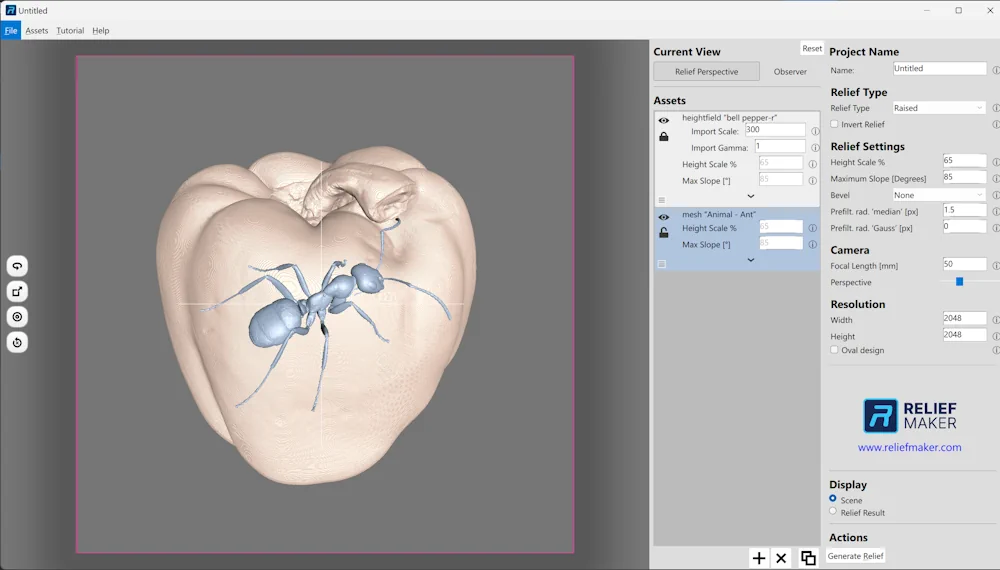Remove selected asset with the X icon
1000x570 pixels.
click(x=782, y=558)
